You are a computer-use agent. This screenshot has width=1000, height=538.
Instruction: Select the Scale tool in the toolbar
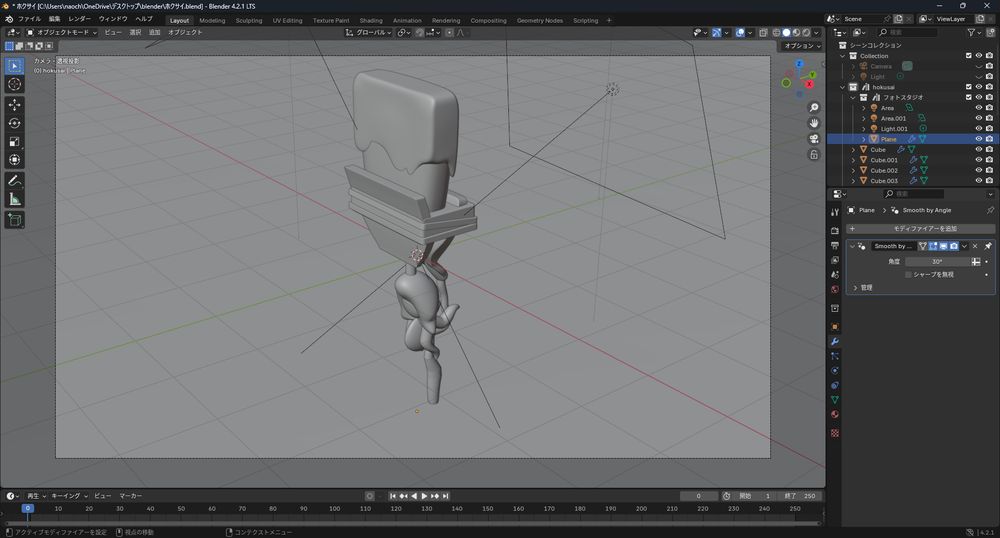point(15,141)
